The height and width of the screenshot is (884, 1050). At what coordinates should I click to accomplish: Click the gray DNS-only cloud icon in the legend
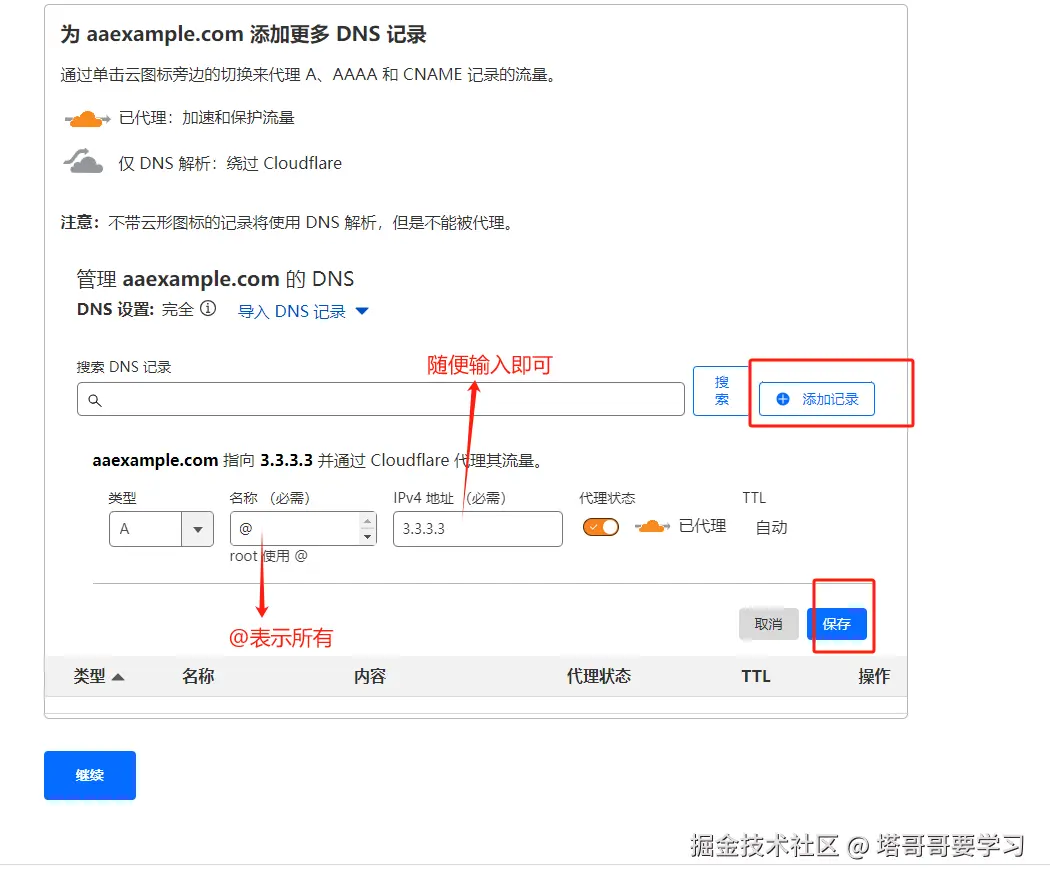pos(84,161)
